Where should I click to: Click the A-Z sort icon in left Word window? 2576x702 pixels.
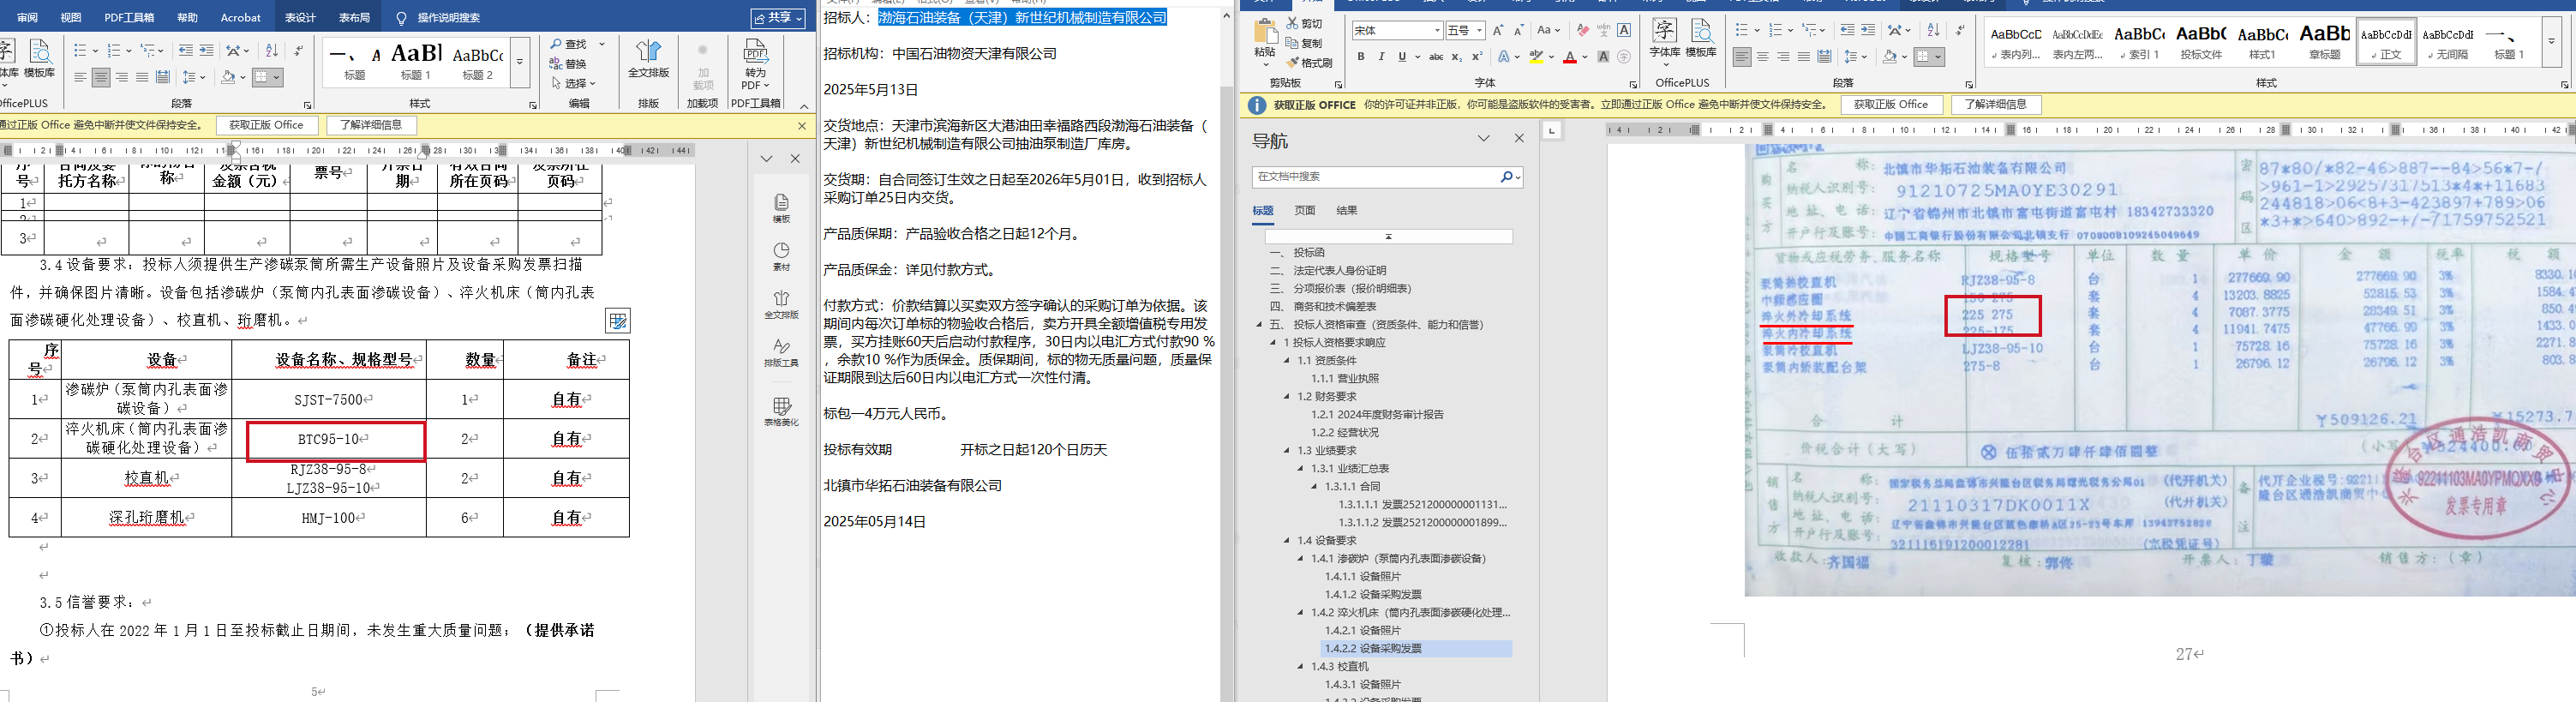[271, 50]
